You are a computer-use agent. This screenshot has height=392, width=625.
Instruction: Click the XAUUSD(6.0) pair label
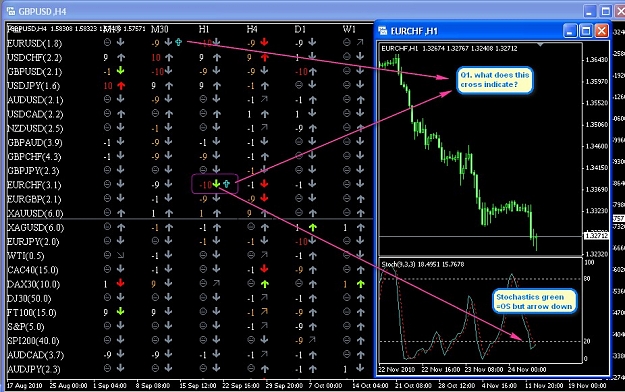click(35, 213)
